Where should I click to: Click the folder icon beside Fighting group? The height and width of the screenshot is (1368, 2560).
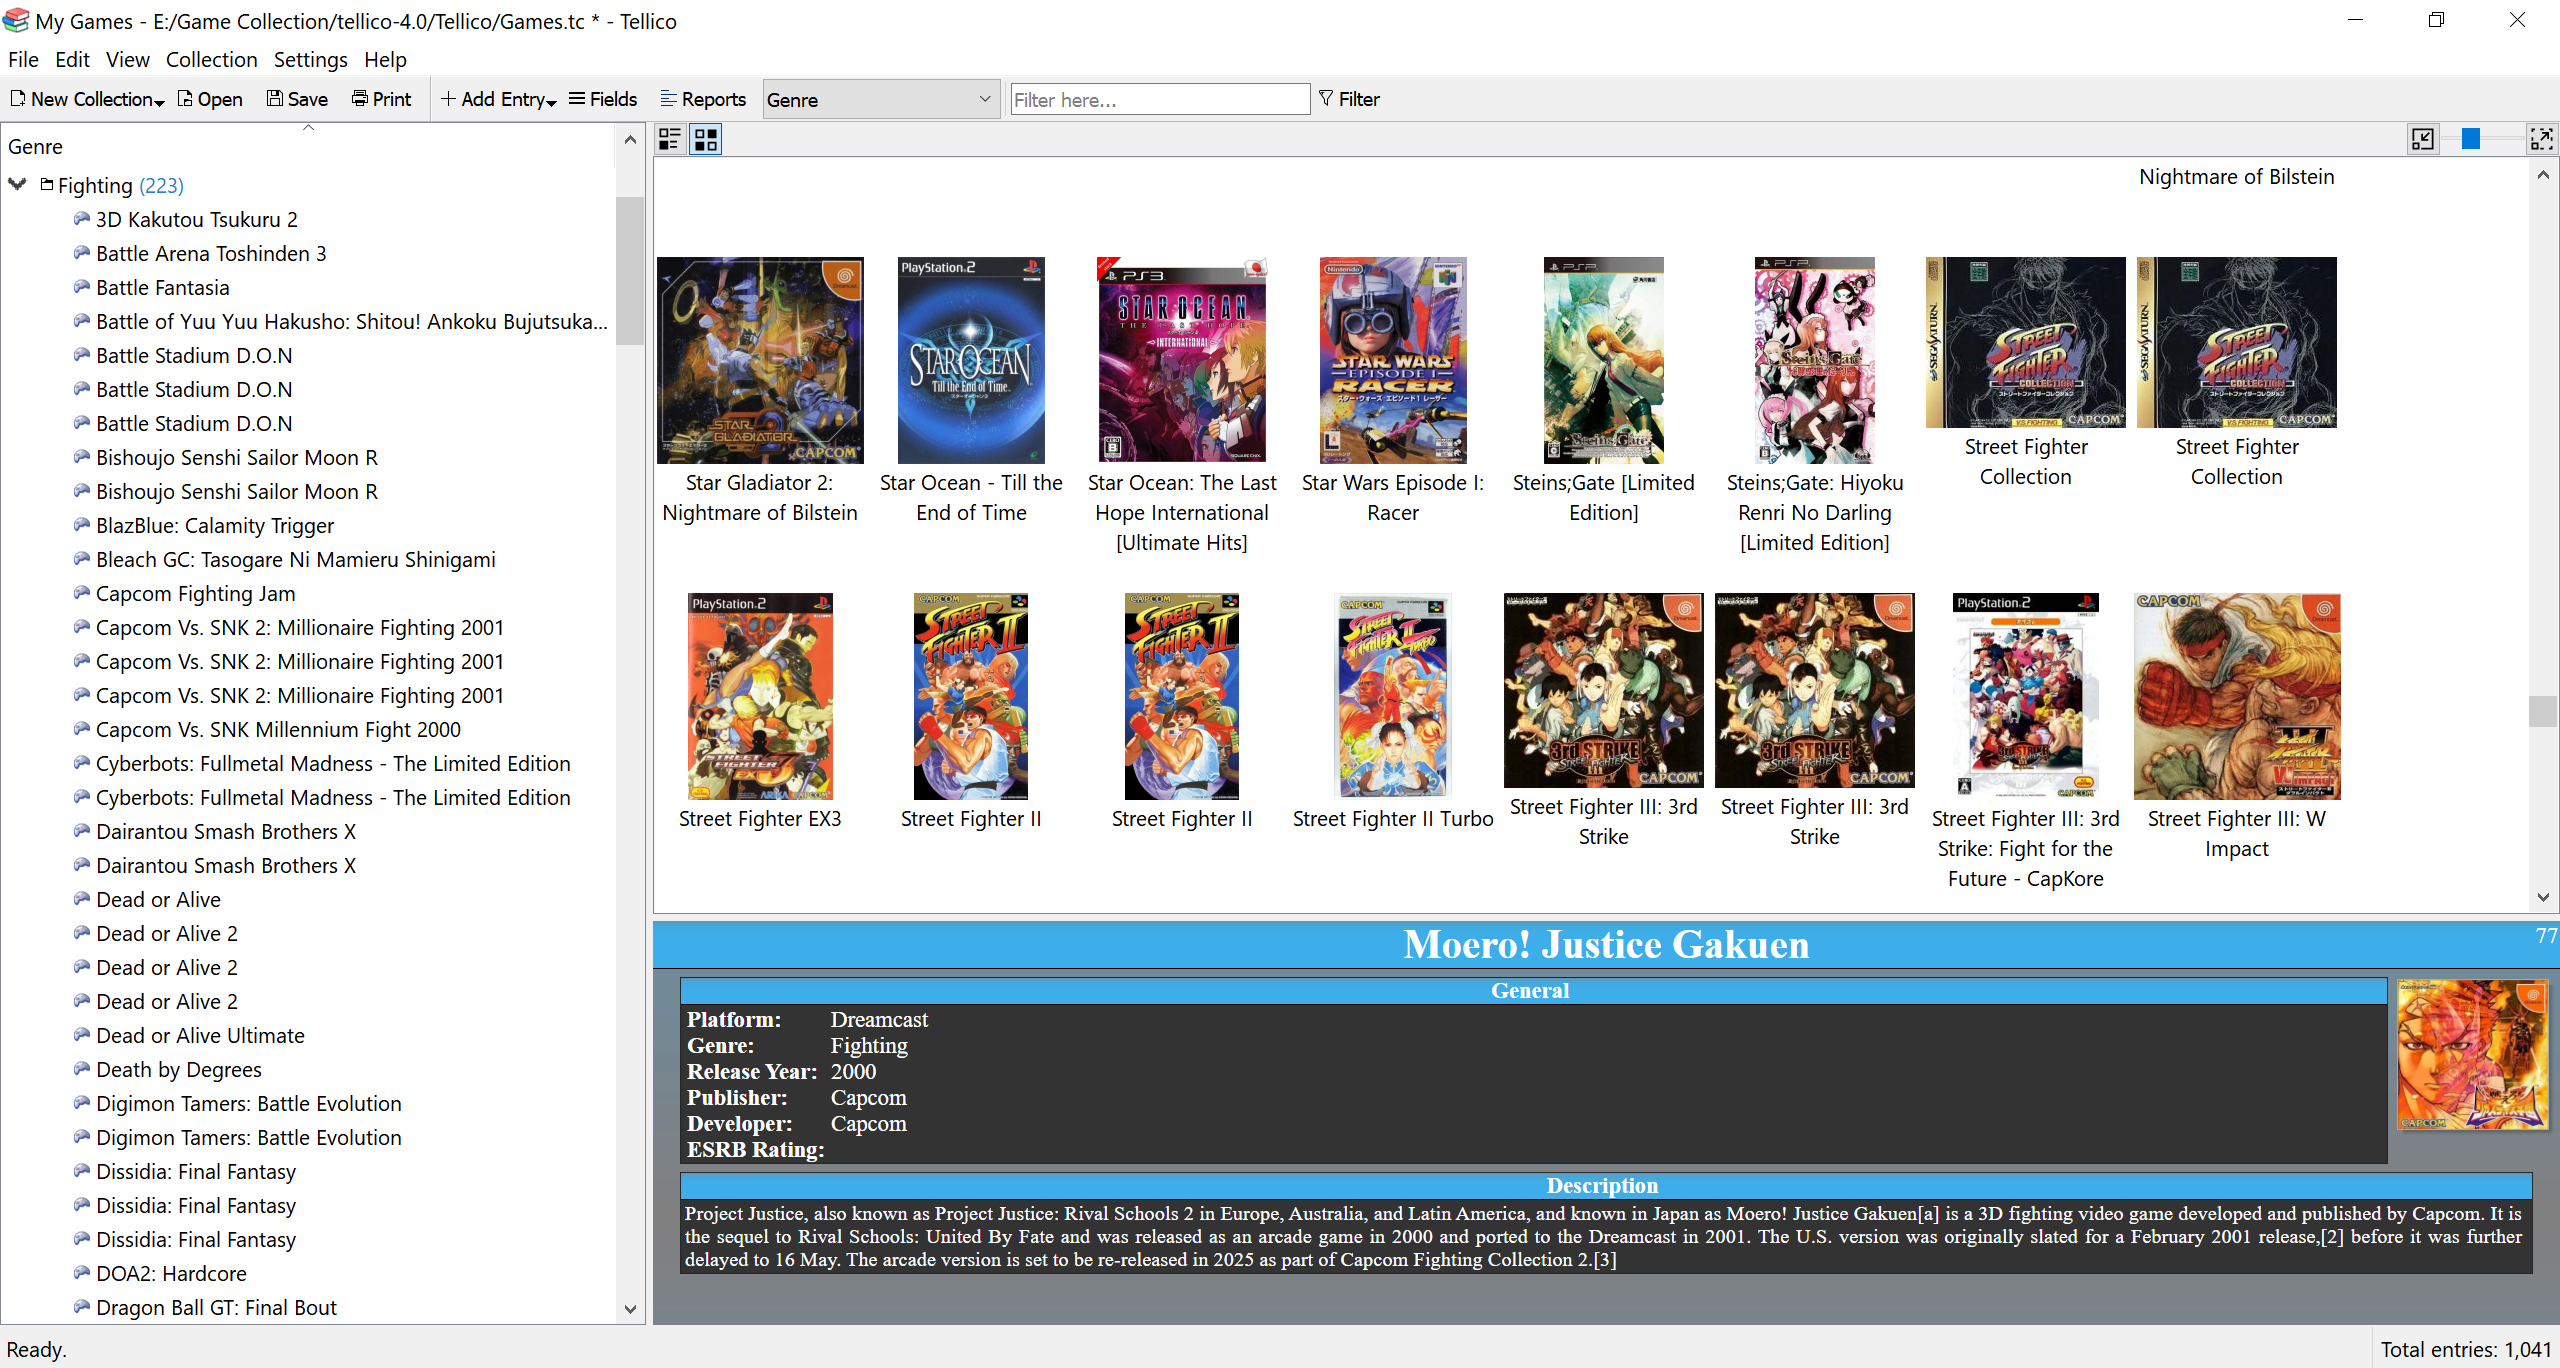46,184
